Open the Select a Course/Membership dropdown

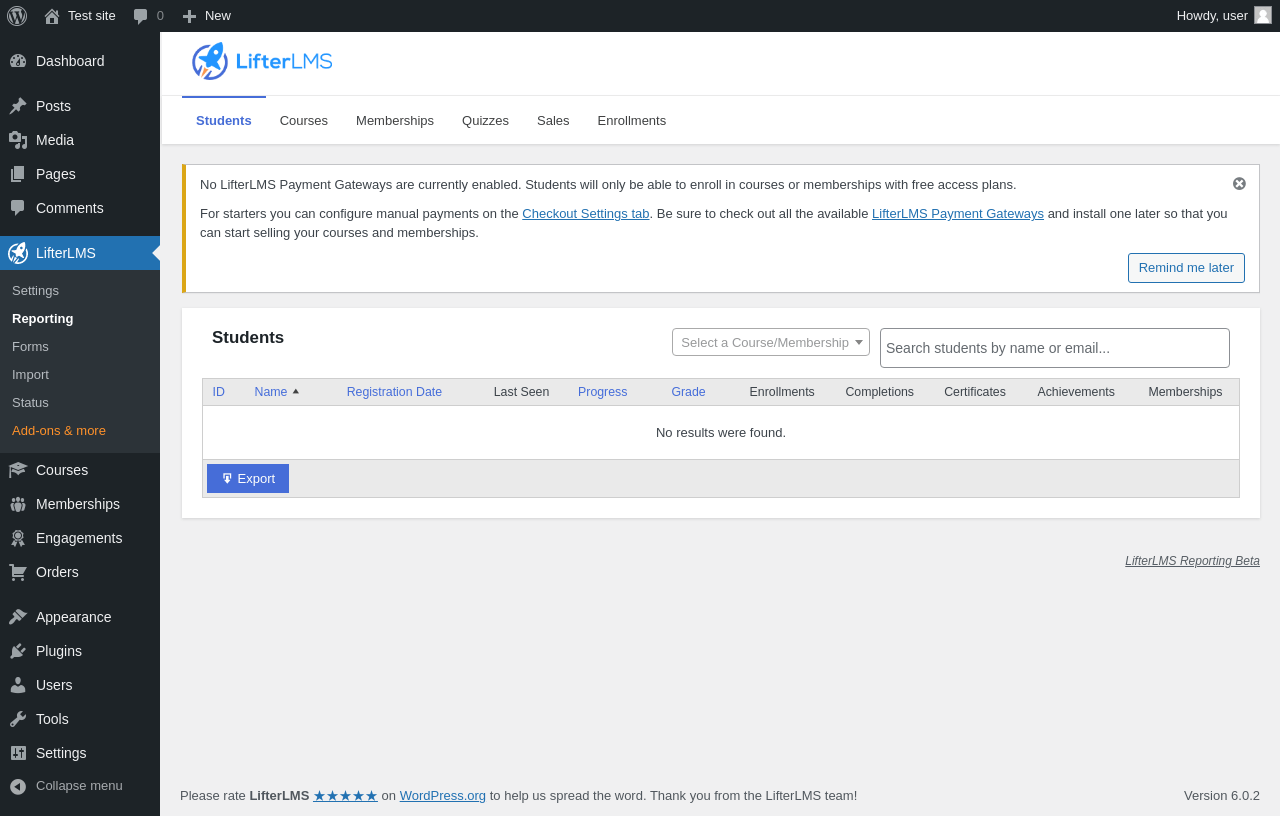pyautogui.click(x=771, y=342)
